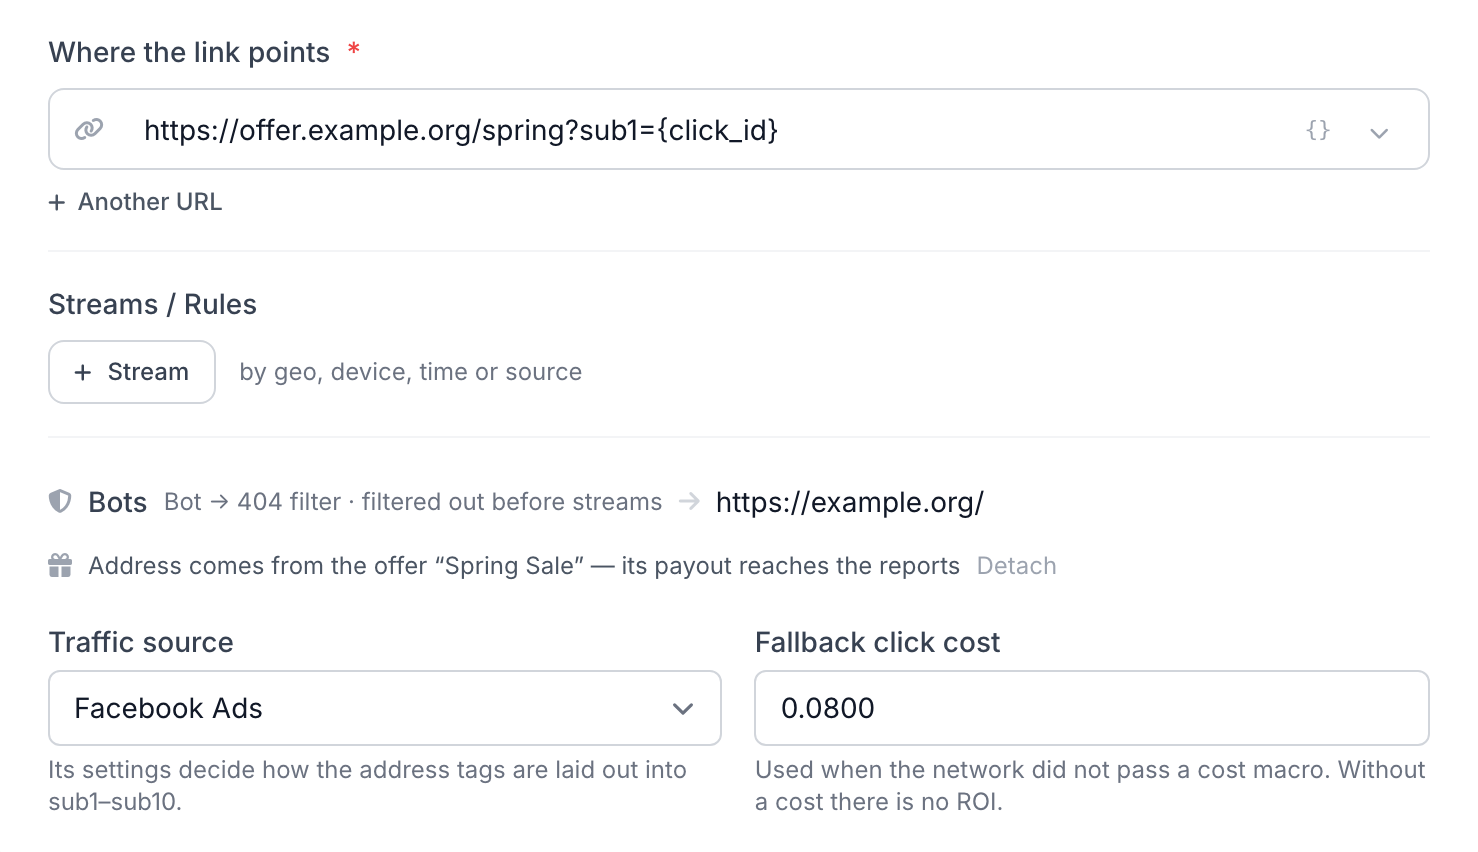Click the sub1–sub10 help text

368,786
